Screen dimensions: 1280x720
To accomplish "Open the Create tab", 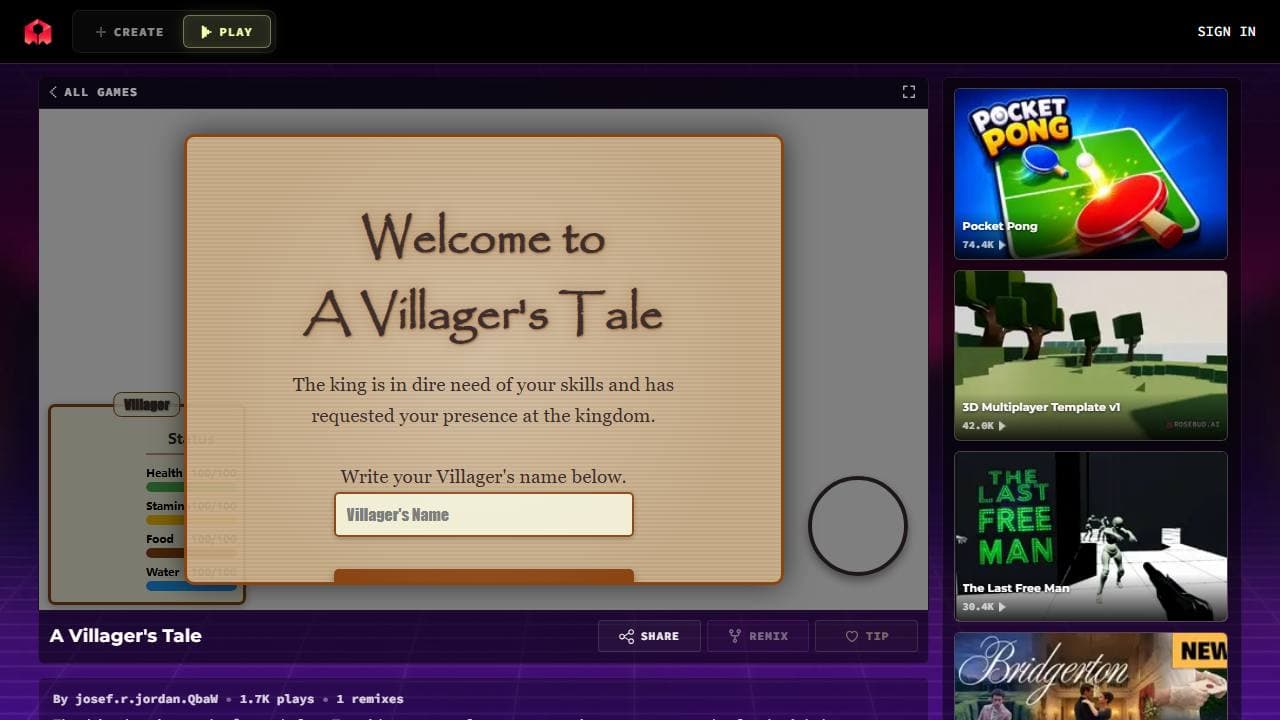I will [129, 32].
